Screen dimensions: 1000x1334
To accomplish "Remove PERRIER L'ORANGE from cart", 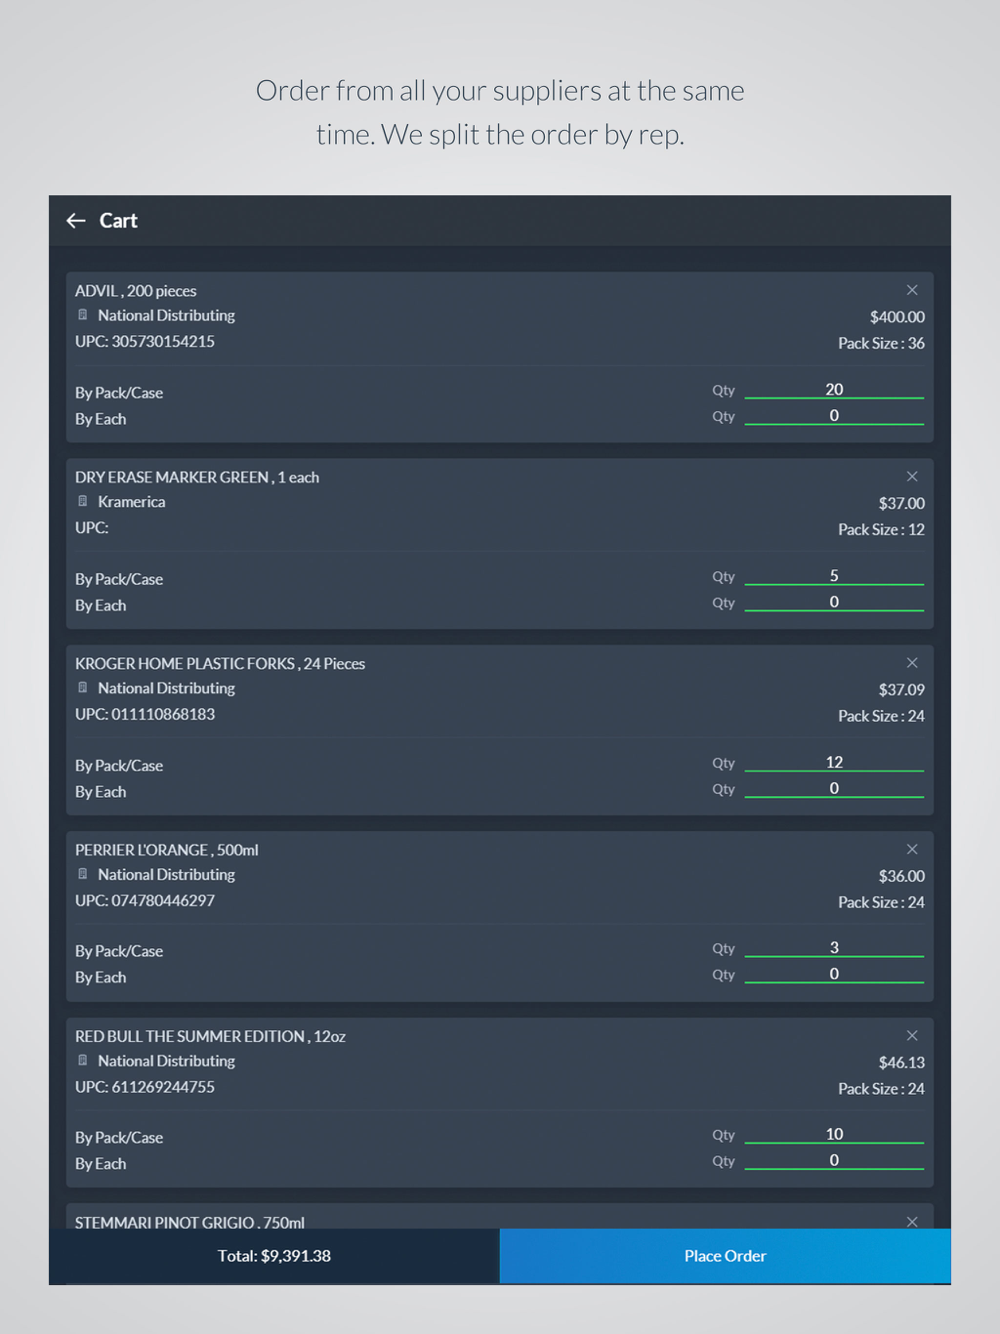I will pos(912,849).
